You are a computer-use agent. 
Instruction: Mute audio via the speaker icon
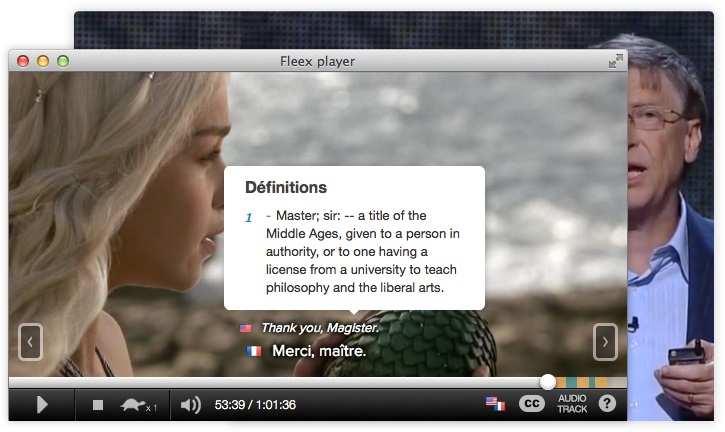[190, 405]
